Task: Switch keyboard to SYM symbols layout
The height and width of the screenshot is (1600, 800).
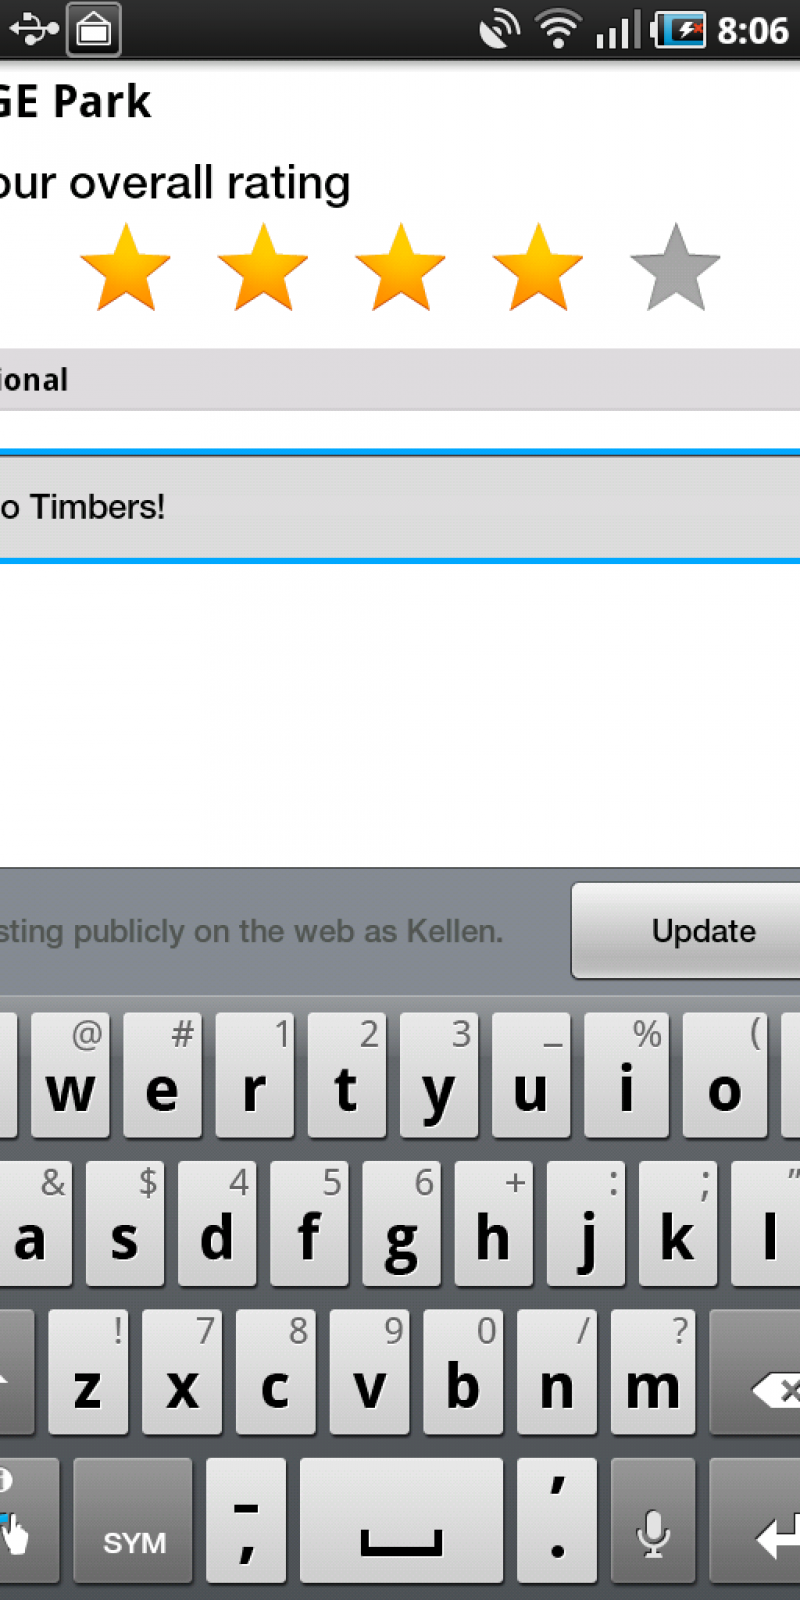Action: click(134, 1520)
